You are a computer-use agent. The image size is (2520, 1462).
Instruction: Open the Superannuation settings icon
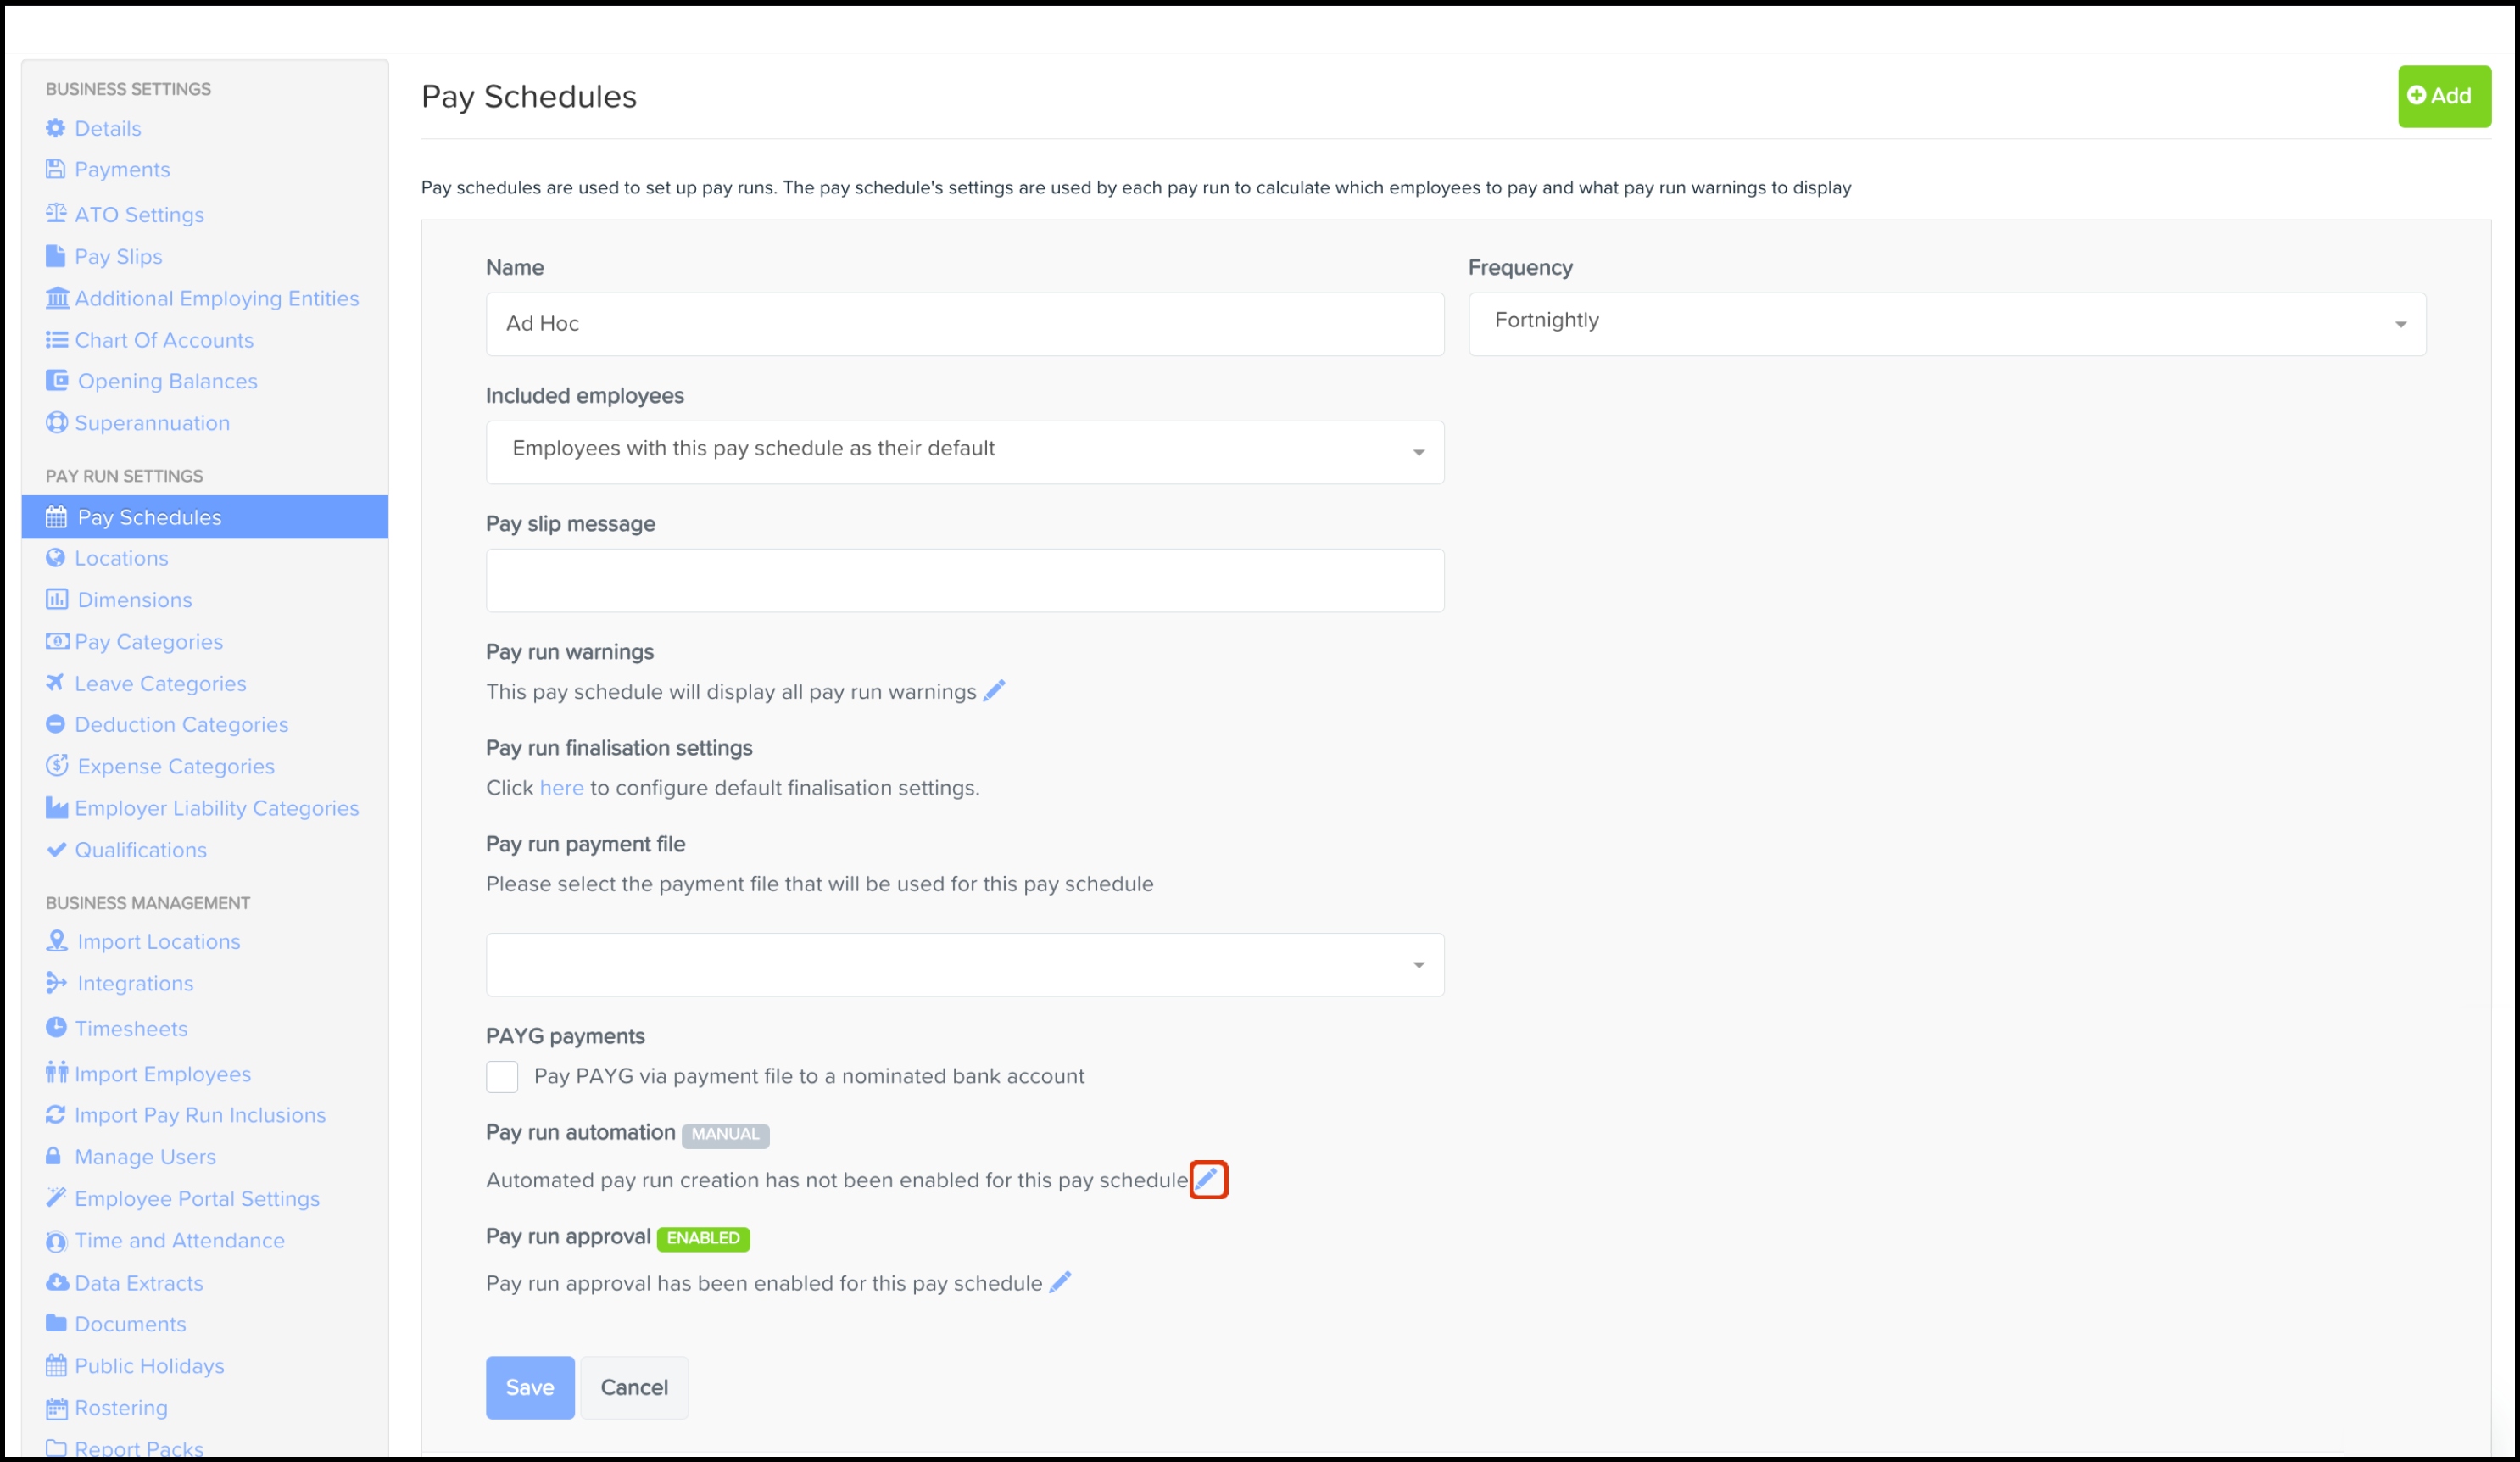point(57,422)
